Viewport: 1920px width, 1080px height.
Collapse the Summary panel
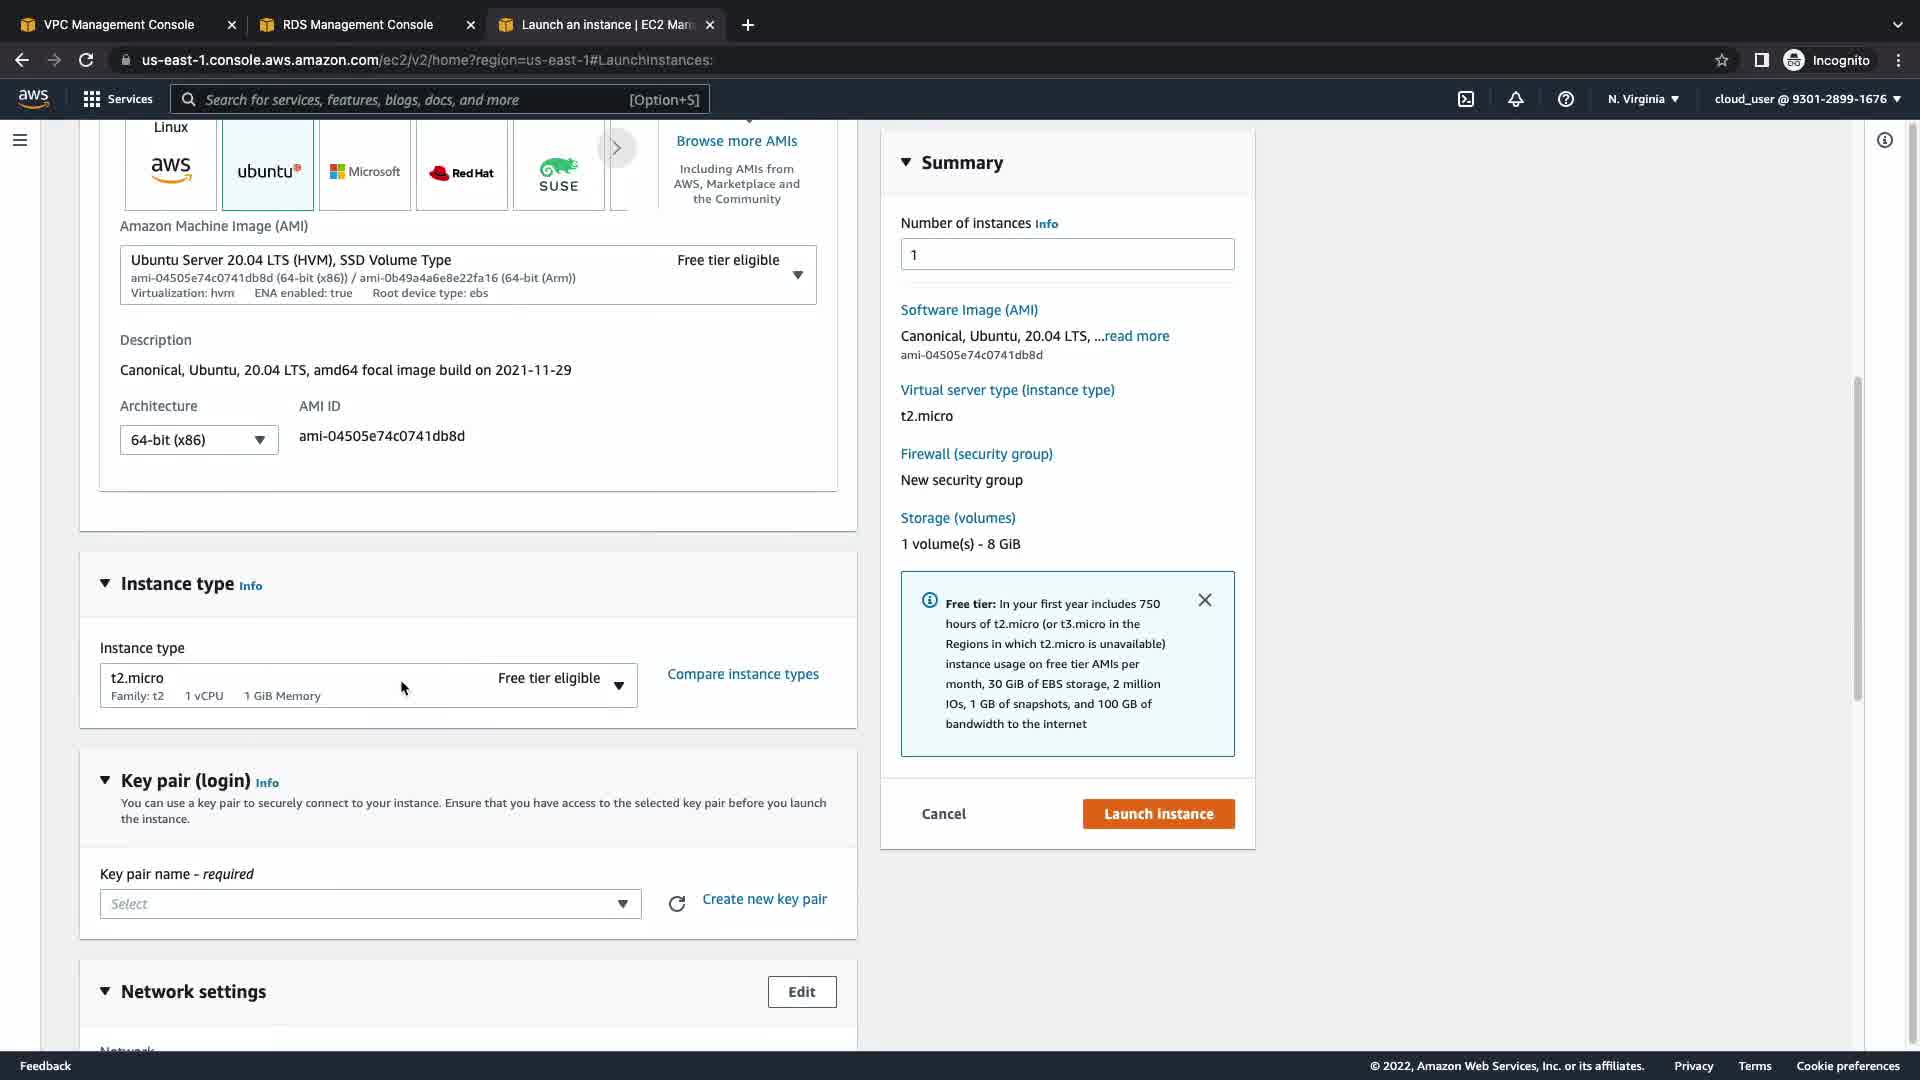click(x=906, y=162)
